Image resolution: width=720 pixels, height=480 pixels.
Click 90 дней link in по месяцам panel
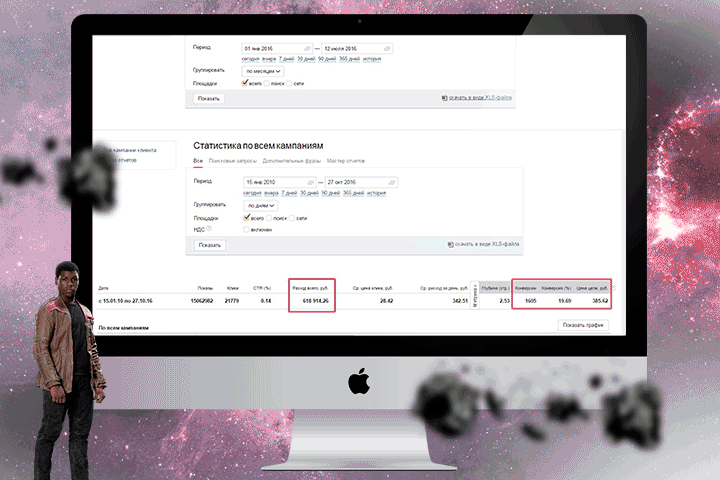327,59
